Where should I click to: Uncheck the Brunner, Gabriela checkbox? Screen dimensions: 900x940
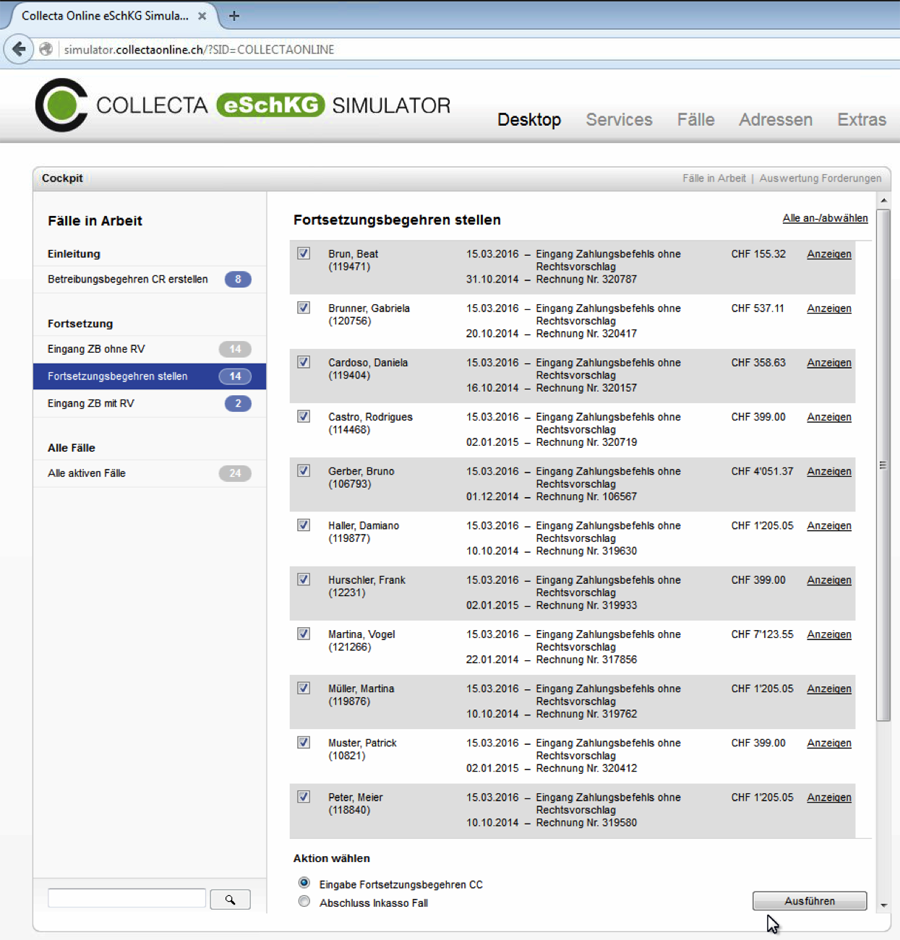click(304, 308)
